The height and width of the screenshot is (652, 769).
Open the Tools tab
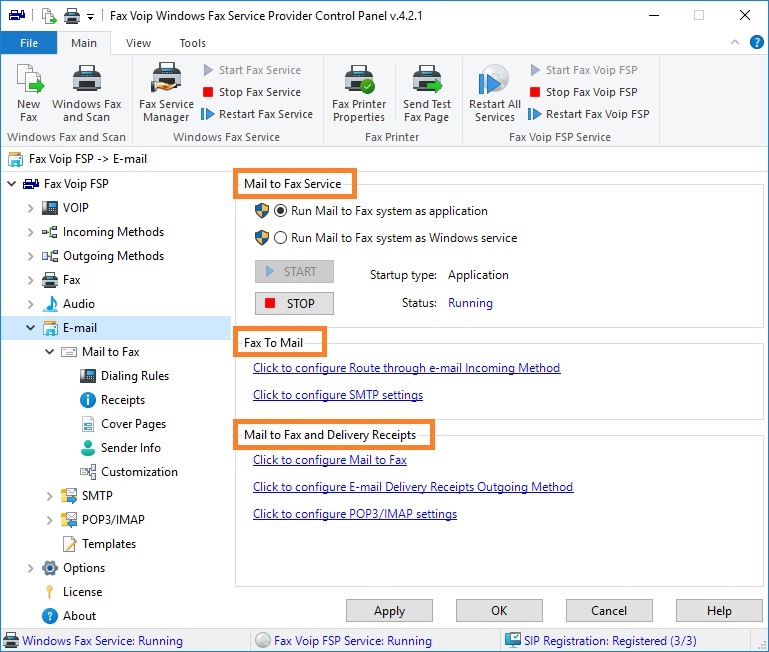tap(192, 43)
